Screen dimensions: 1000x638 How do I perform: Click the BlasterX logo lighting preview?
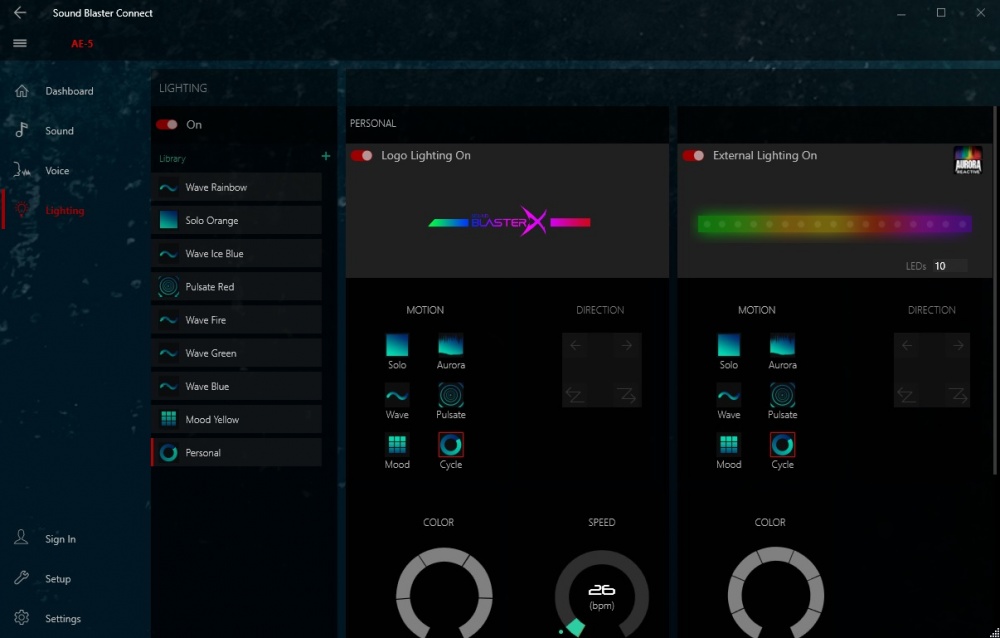pyautogui.click(x=510, y=221)
